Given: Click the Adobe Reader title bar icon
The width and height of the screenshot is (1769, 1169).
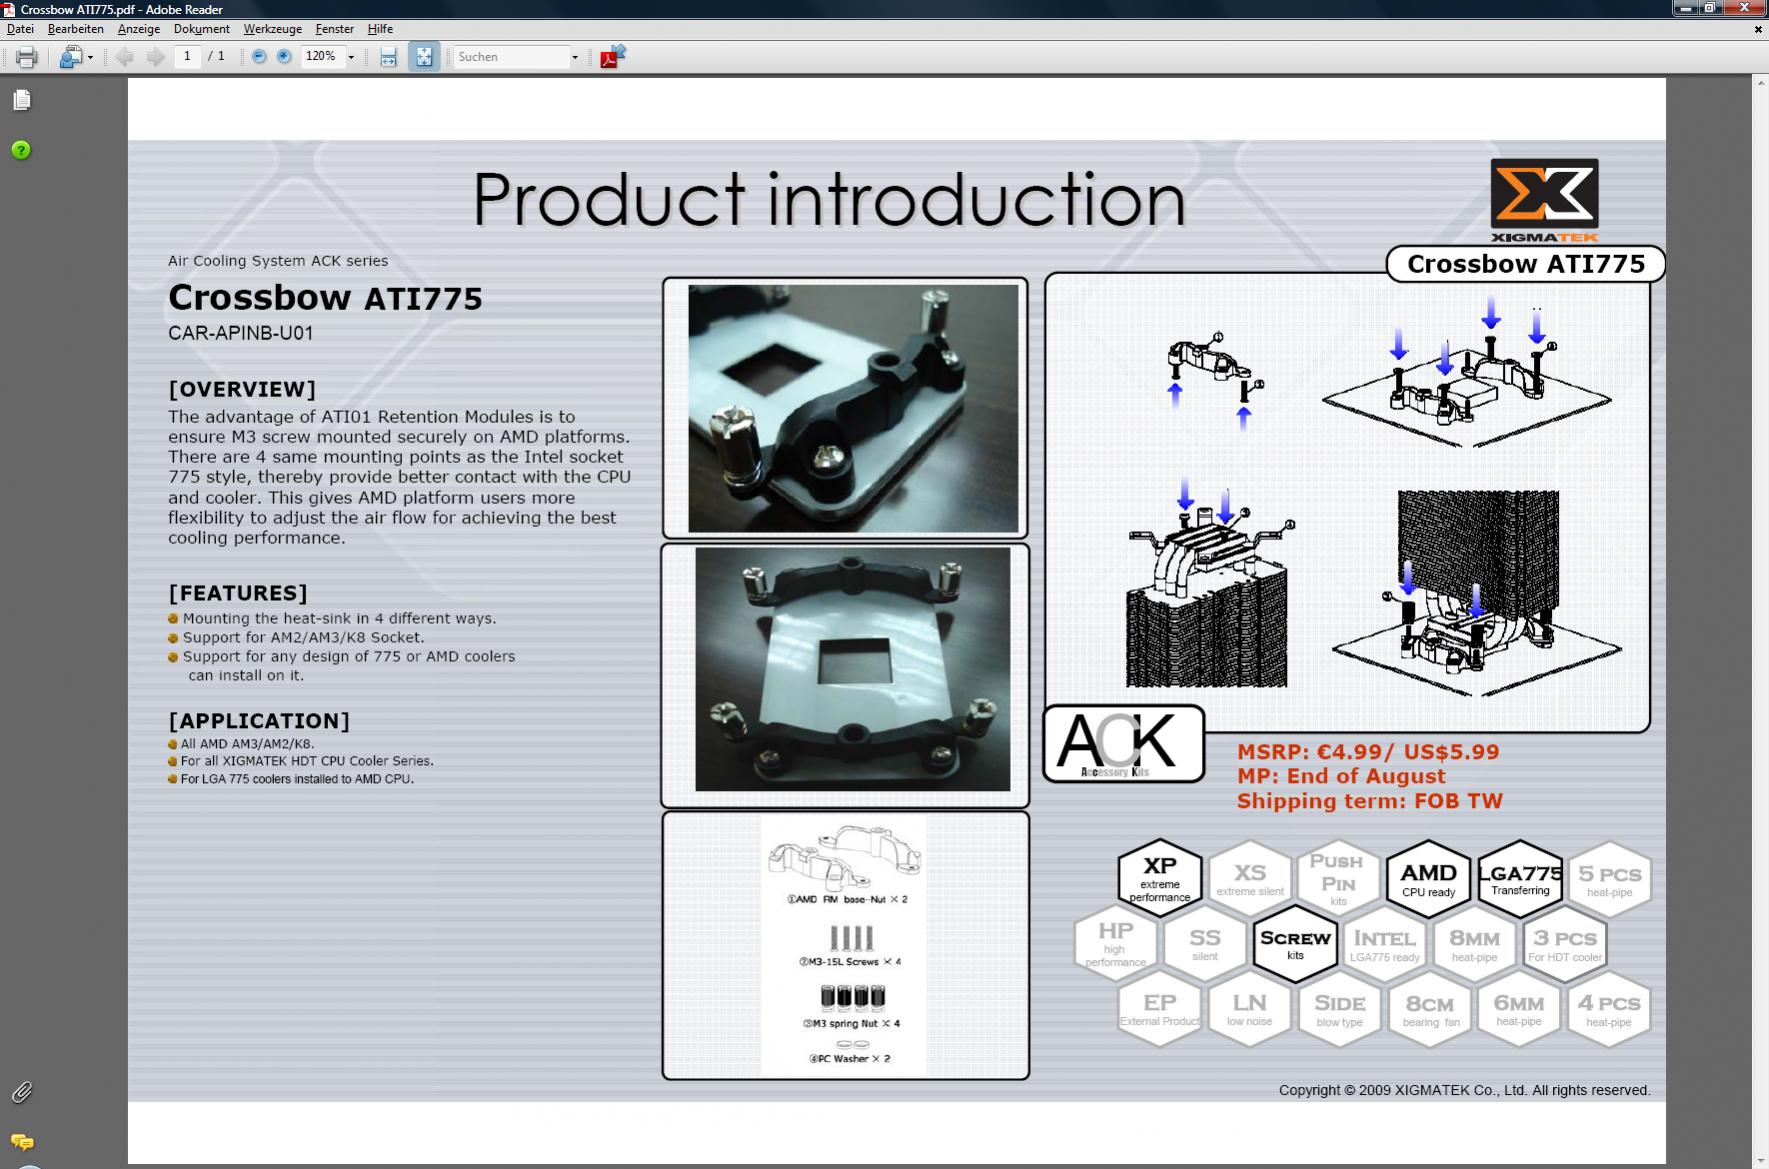Looking at the screenshot, I should 9,9.
